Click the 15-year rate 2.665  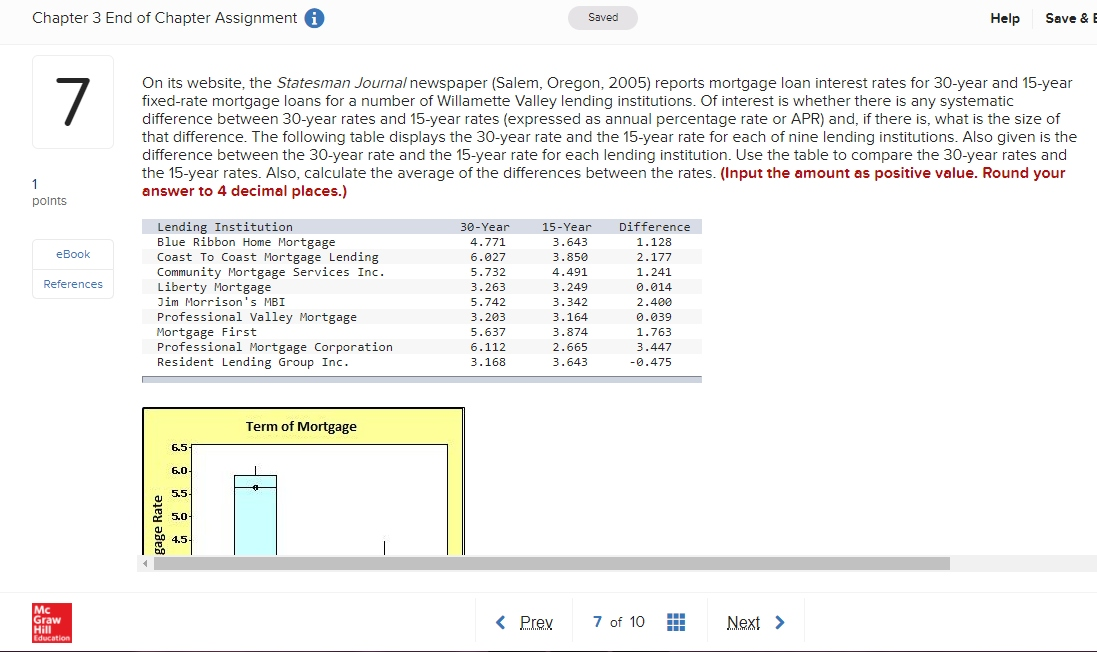click(x=569, y=347)
